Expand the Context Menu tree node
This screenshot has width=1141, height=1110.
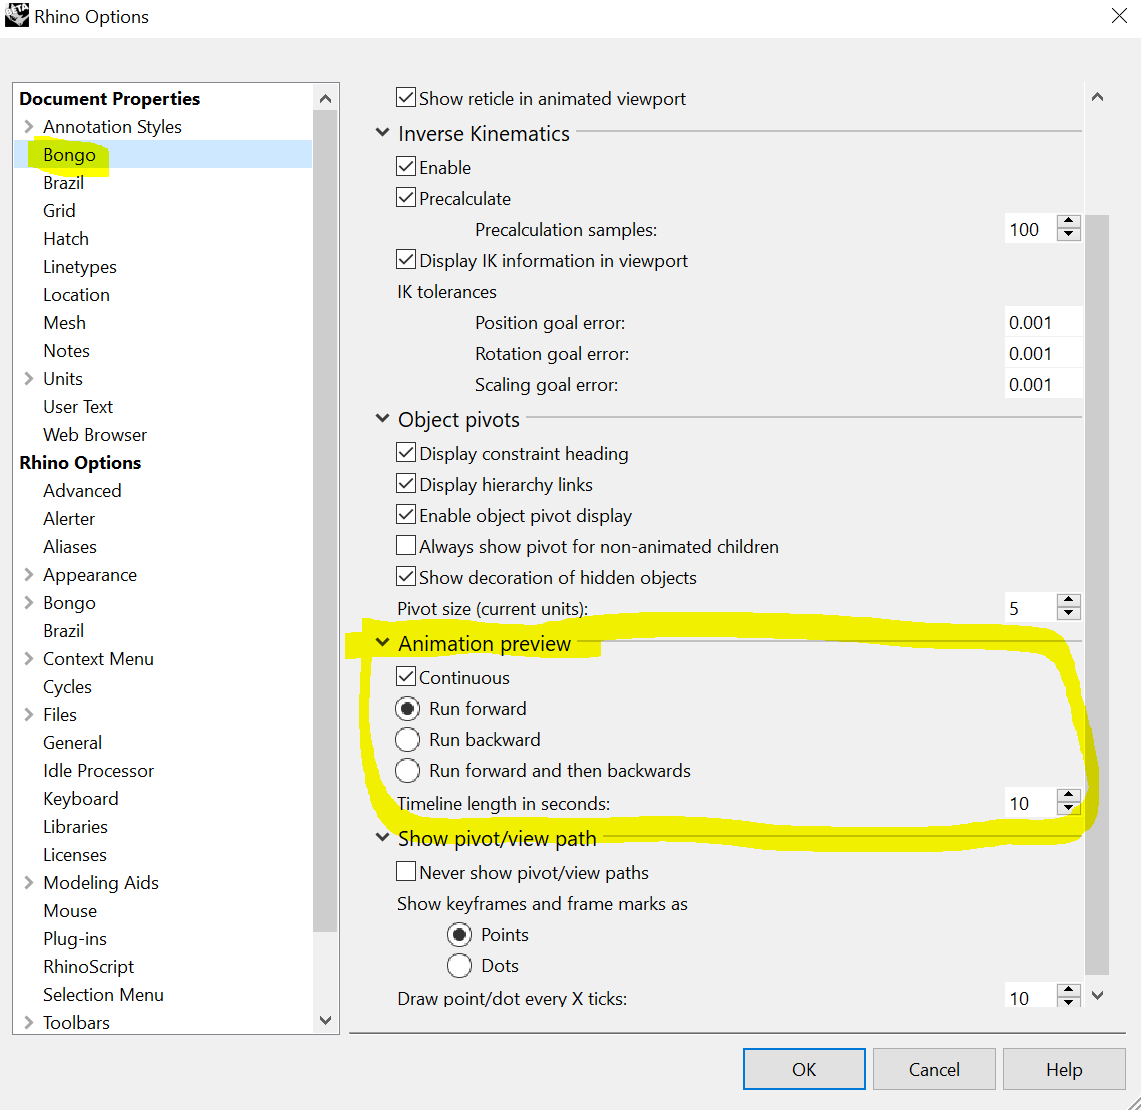coord(28,659)
